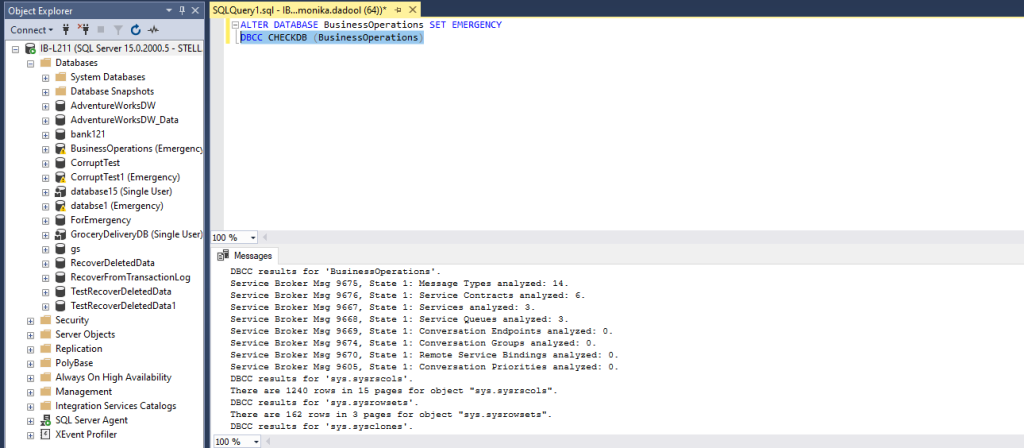This screenshot has height=448, width=1024.
Task: Open the Activity Monitor icon
Action: tap(153, 30)
